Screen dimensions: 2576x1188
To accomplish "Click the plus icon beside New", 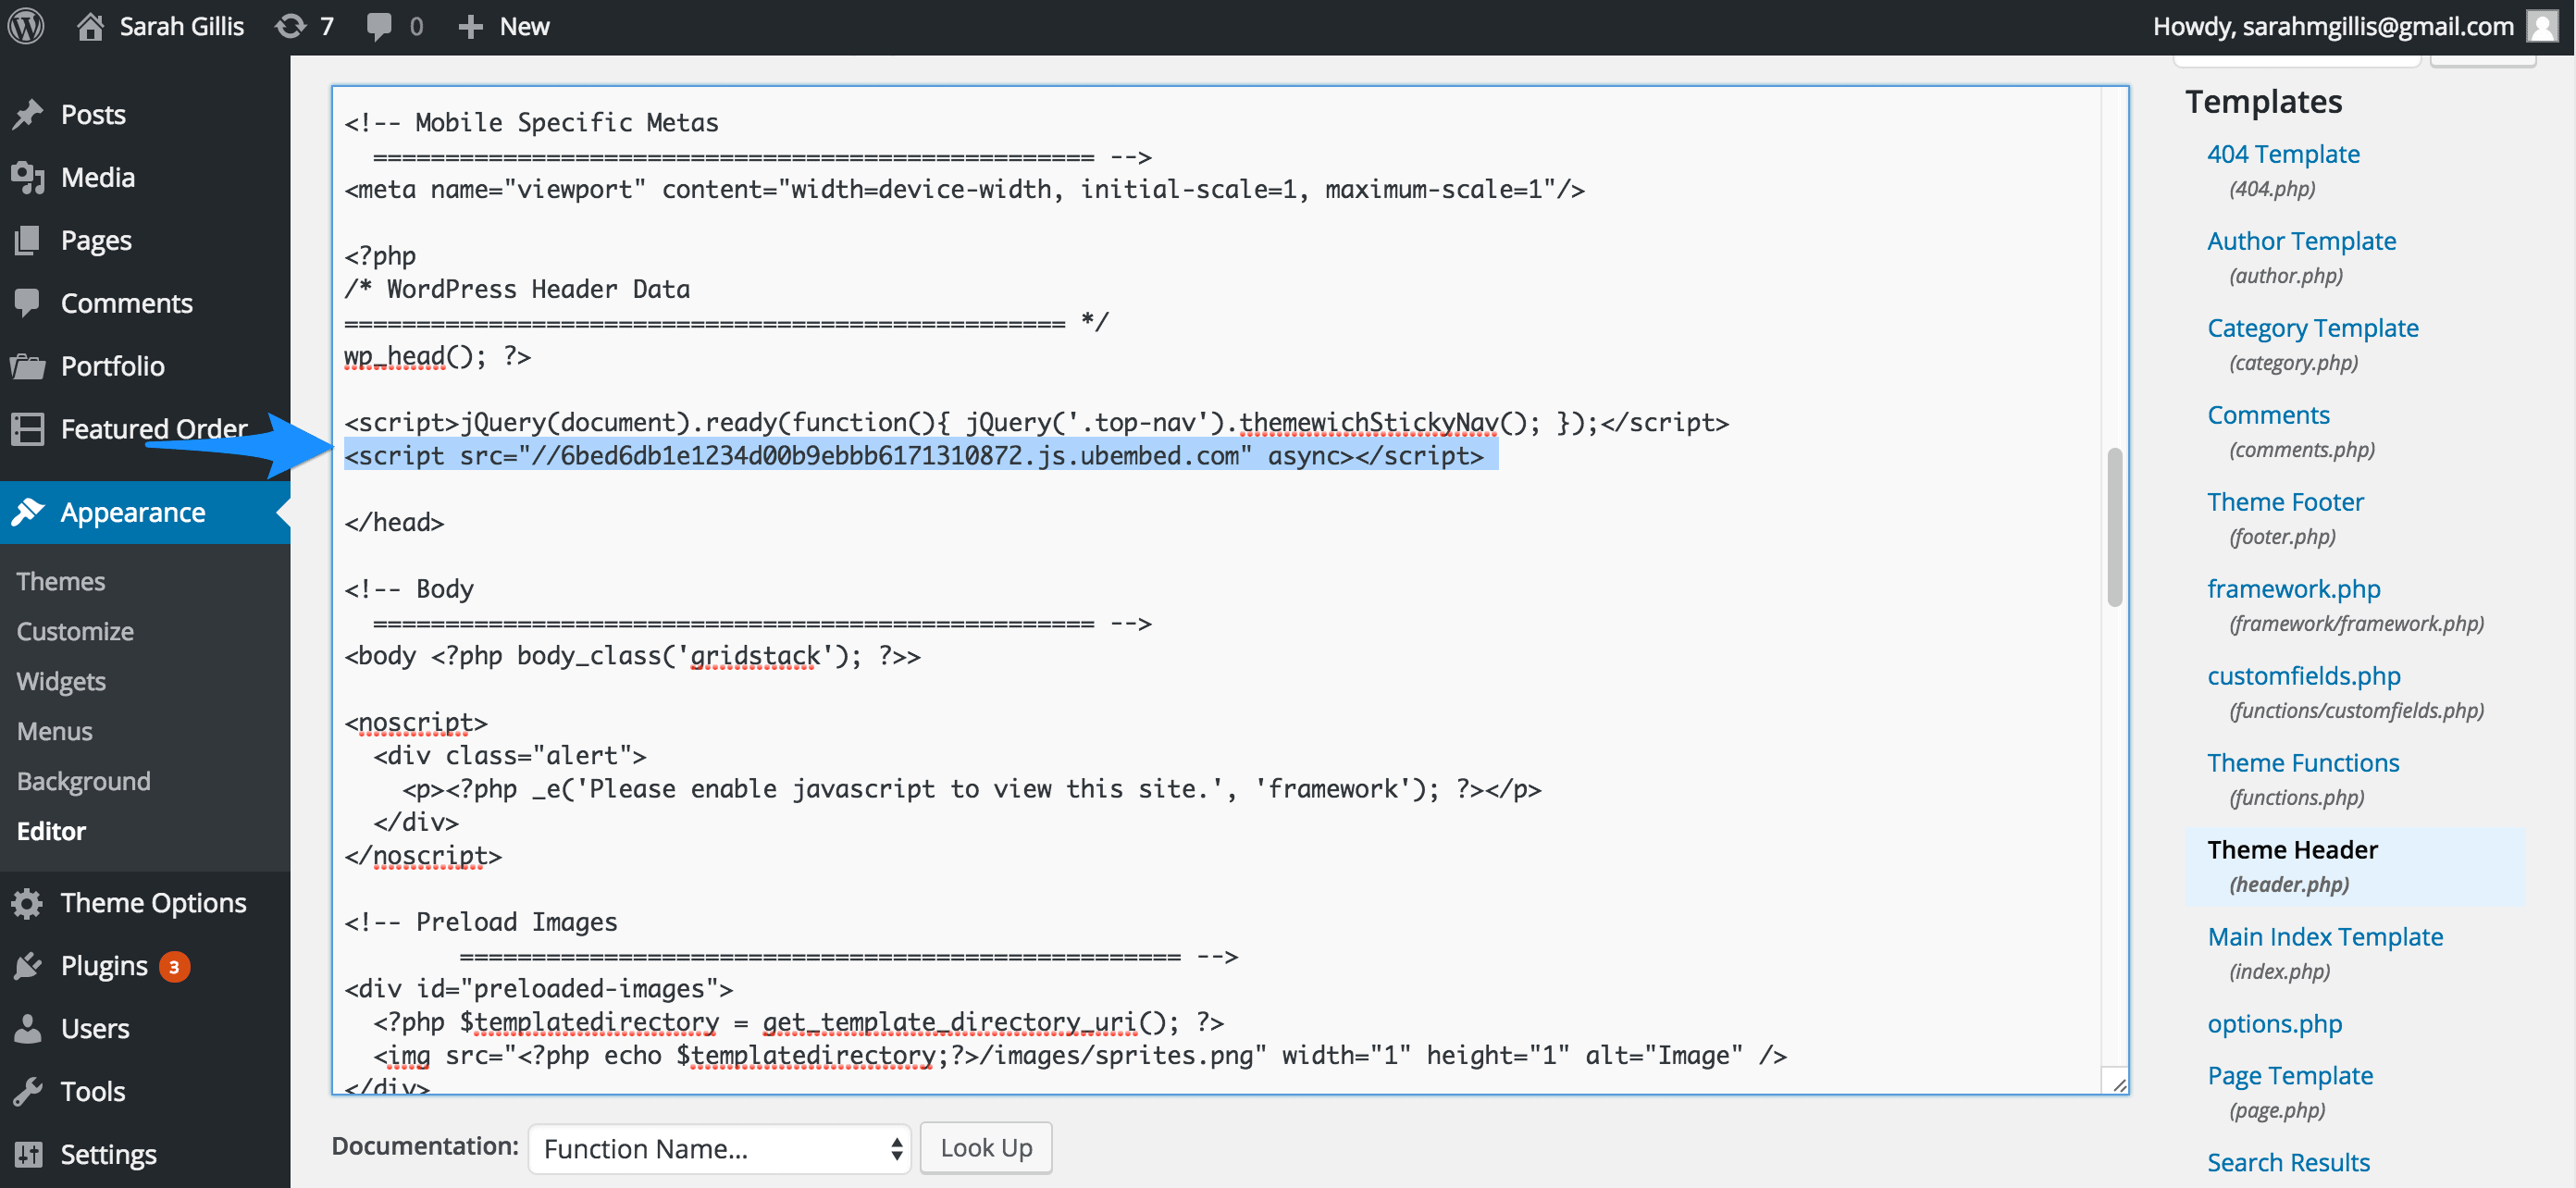I will coord(470,26).
